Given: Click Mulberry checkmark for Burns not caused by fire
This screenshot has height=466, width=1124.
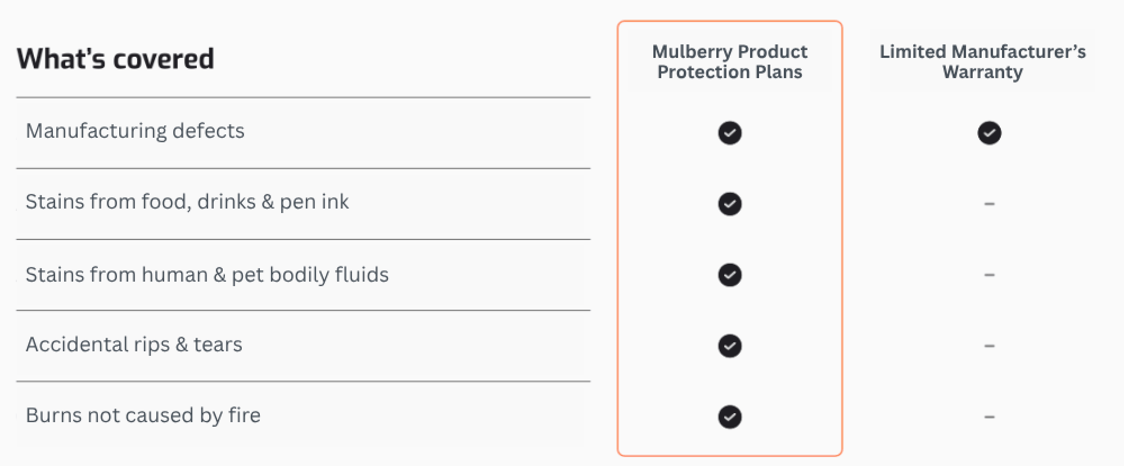Looking at the screenshot, I should (x=730, y=417).
